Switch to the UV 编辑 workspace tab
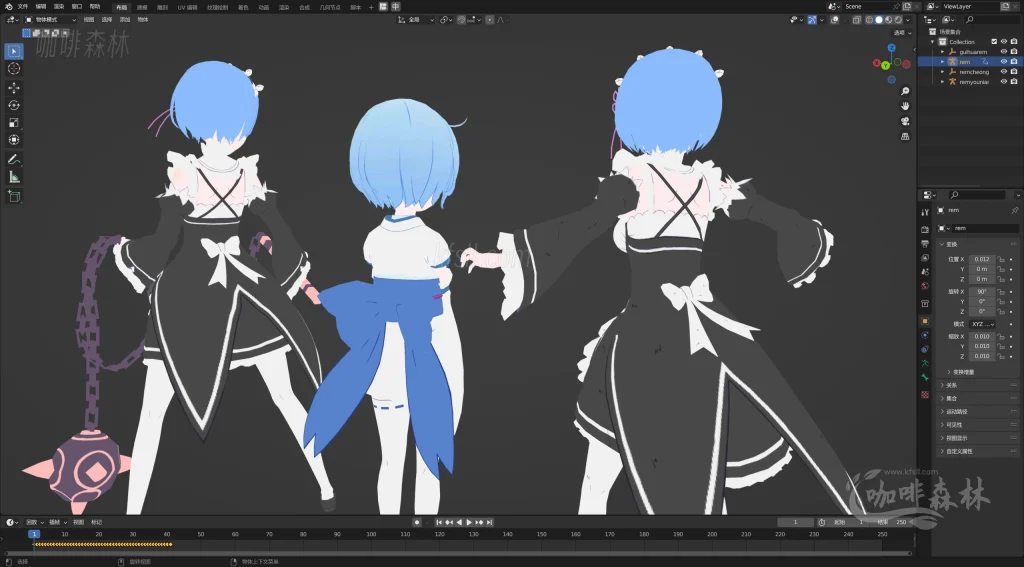Image resolution: width=1024 pixels, height=567 pixels. [x=187, y=7]
